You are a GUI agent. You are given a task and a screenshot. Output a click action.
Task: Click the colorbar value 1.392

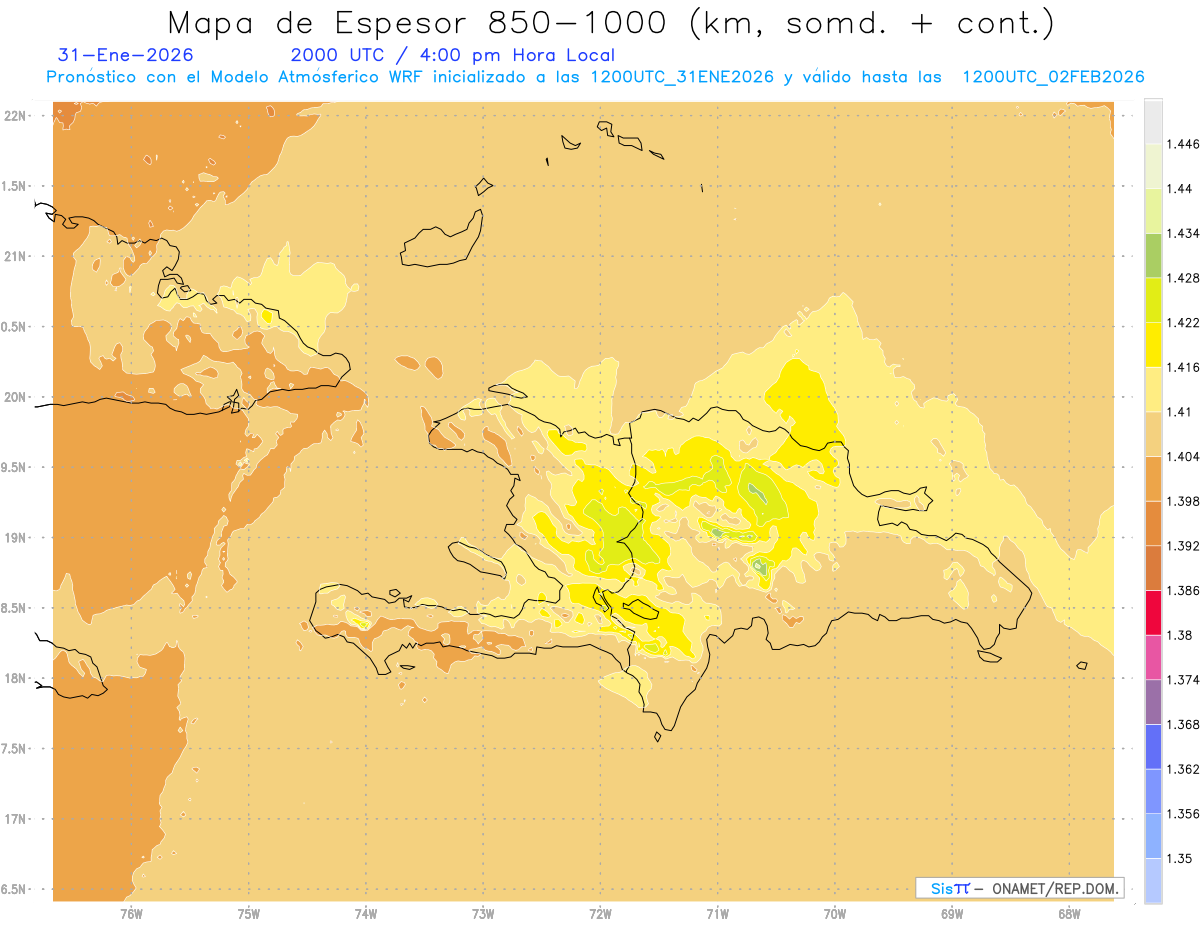1183,546
